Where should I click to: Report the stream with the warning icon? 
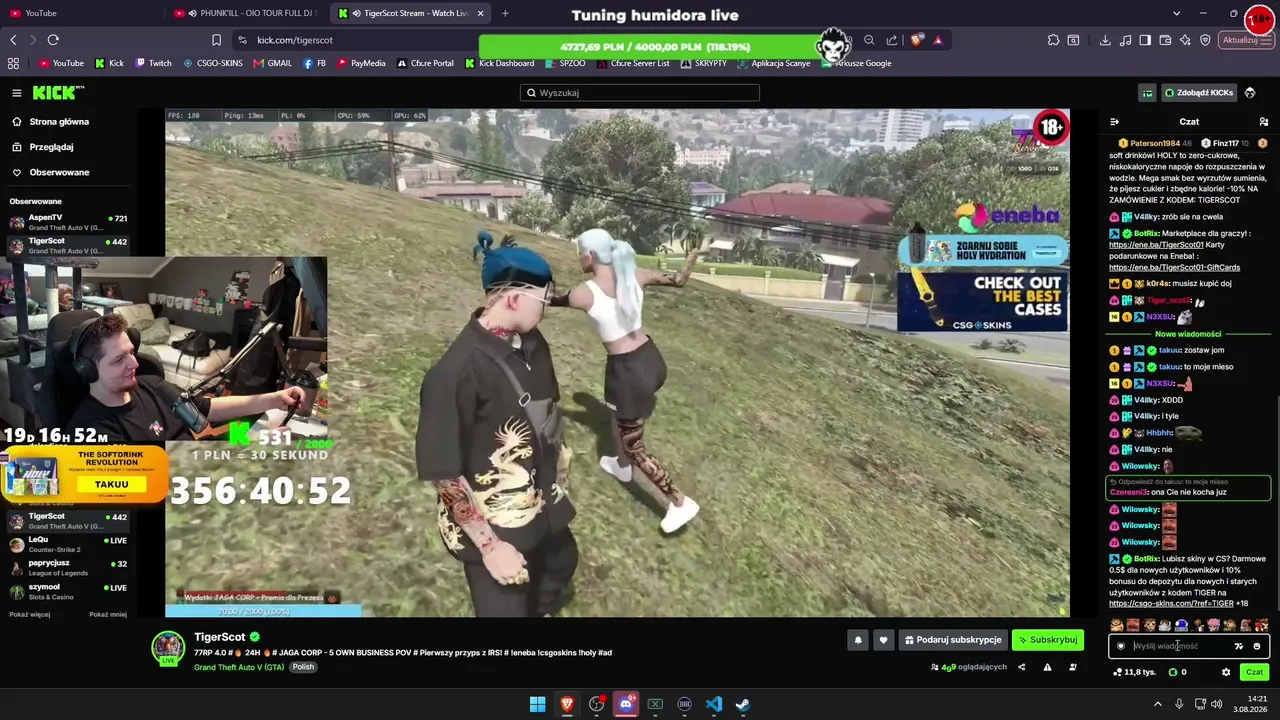point(1048,667)
